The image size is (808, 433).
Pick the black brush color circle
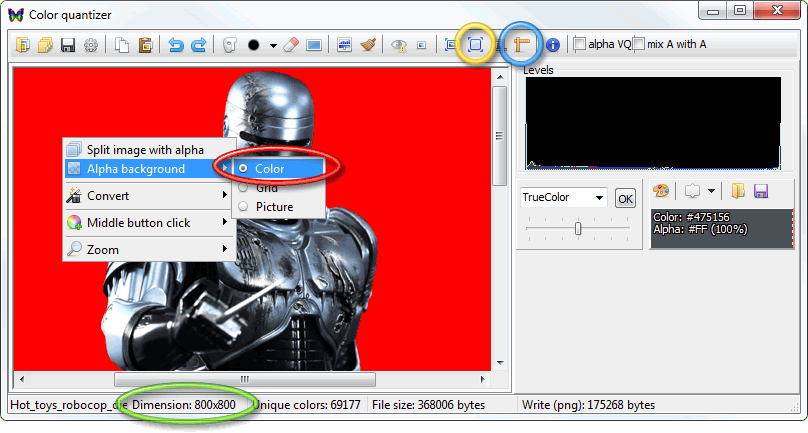point(254,45)
